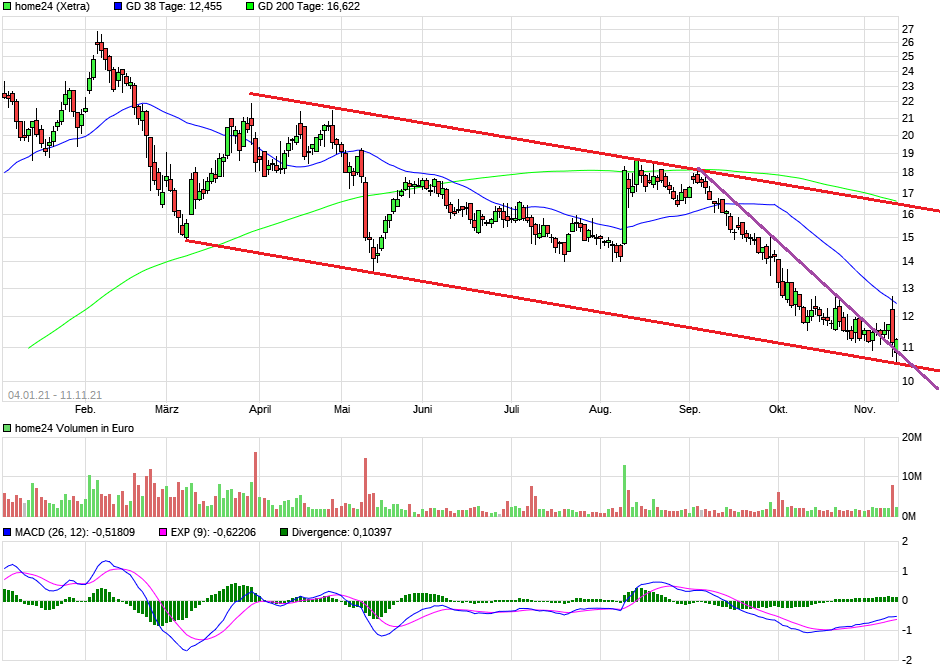The image size is (940, 670).
Task: Click the volume axis label 20M
Action: (912, 437)
